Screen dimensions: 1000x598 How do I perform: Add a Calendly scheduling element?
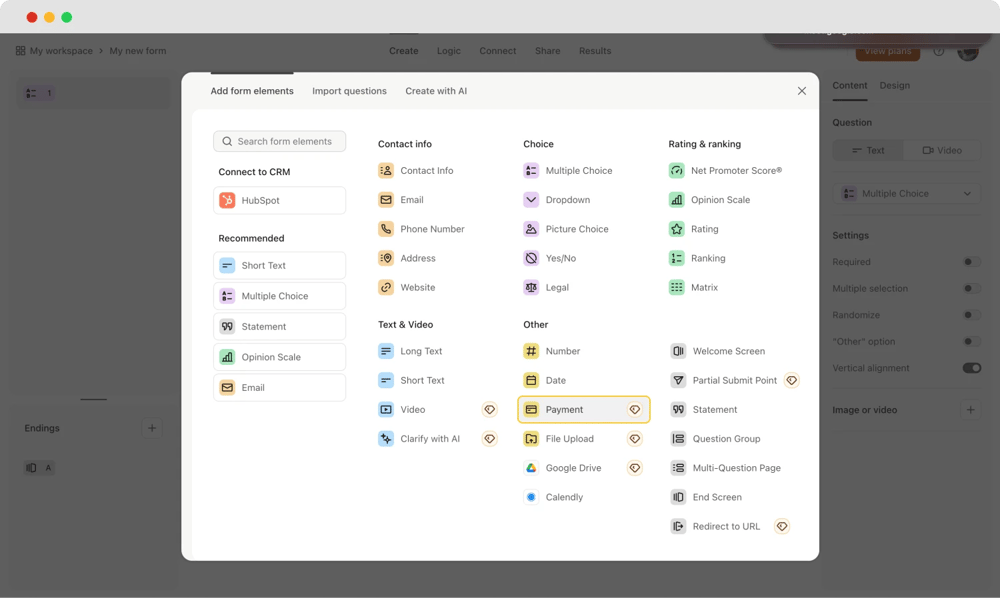coord(564,497)
